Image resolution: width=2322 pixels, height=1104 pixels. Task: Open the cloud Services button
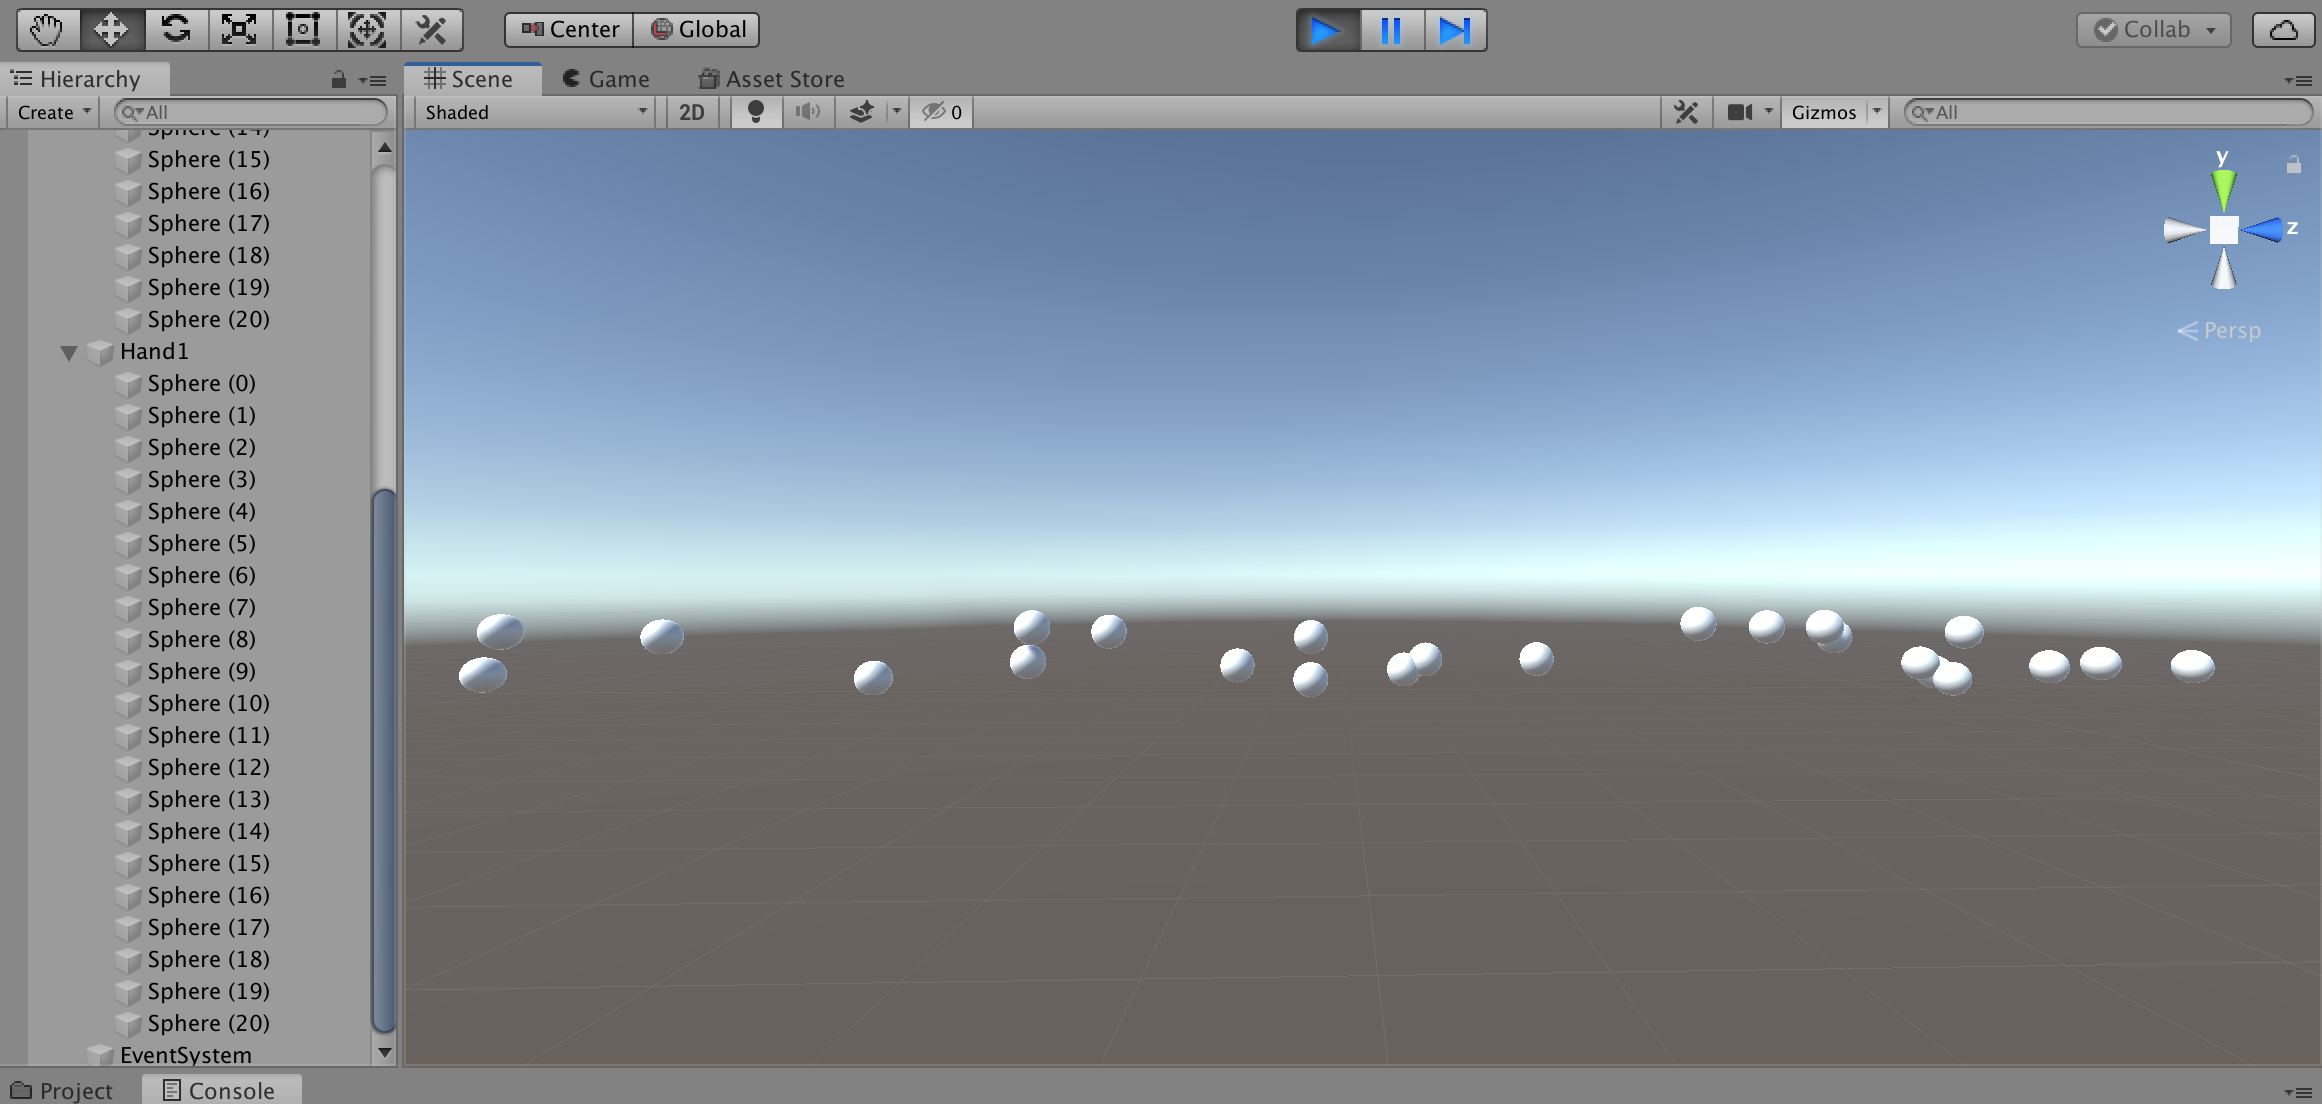(2283, 30)
